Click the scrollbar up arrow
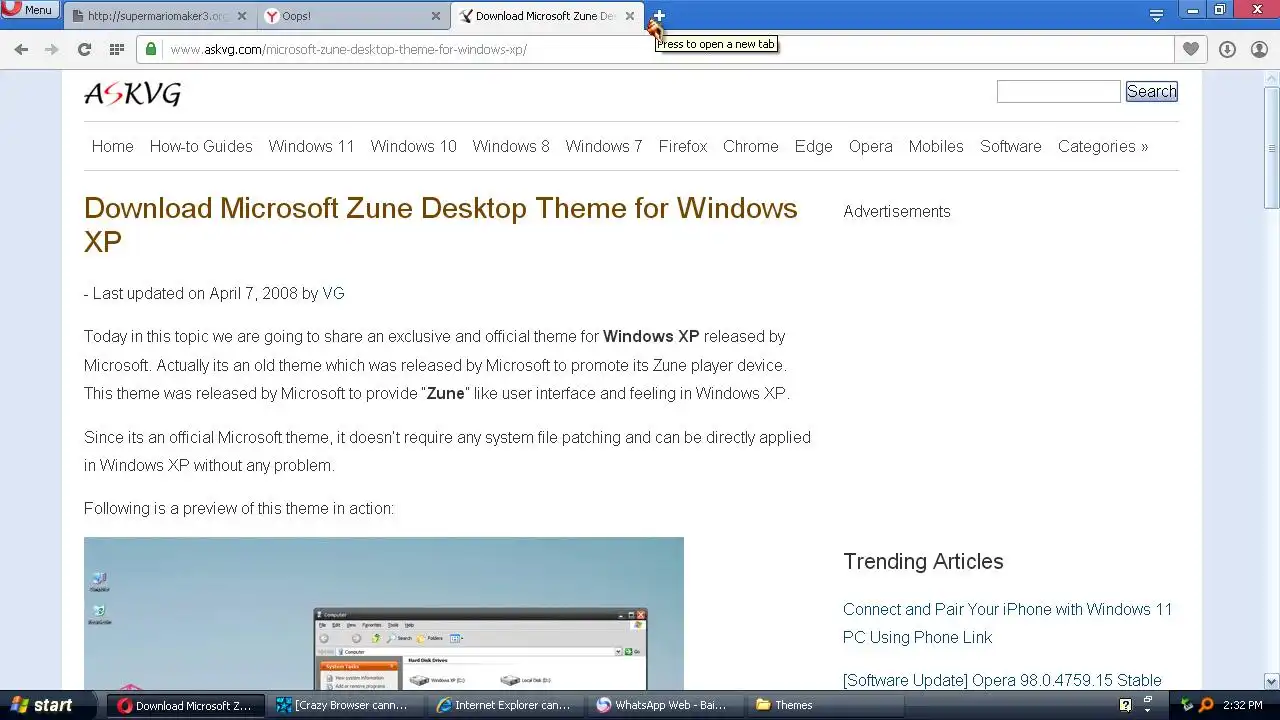Image resolution: width=1280 pixels, height=720 pixels. (1271, 77)
